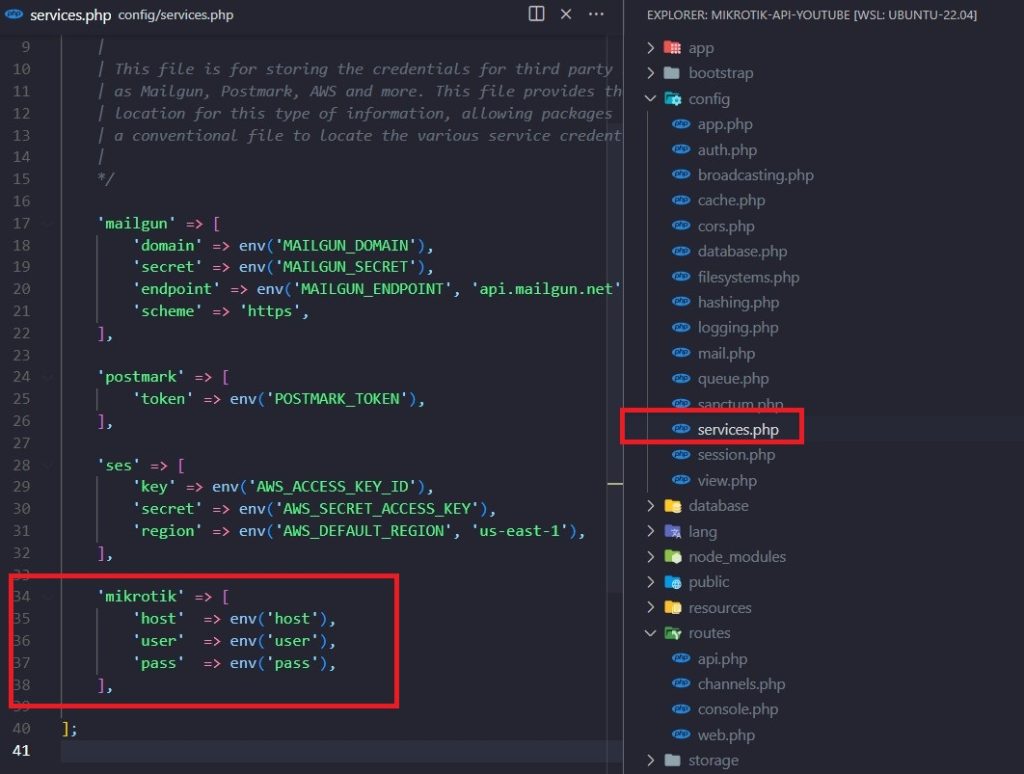This screenshot has height=774, width=1024.
Task: Click the PHP icon beside web.php
Action: coord(681,735)
